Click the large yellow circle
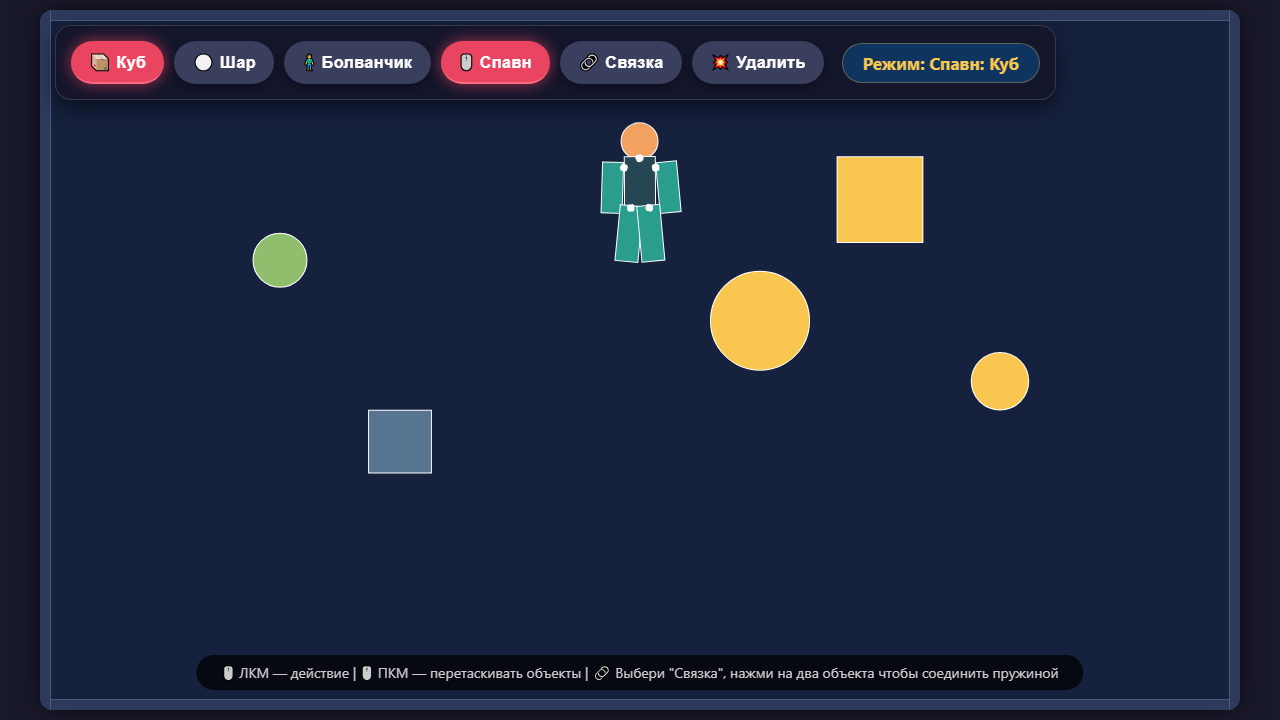This screenshot has height=720, width=1280. pos(760,320)
